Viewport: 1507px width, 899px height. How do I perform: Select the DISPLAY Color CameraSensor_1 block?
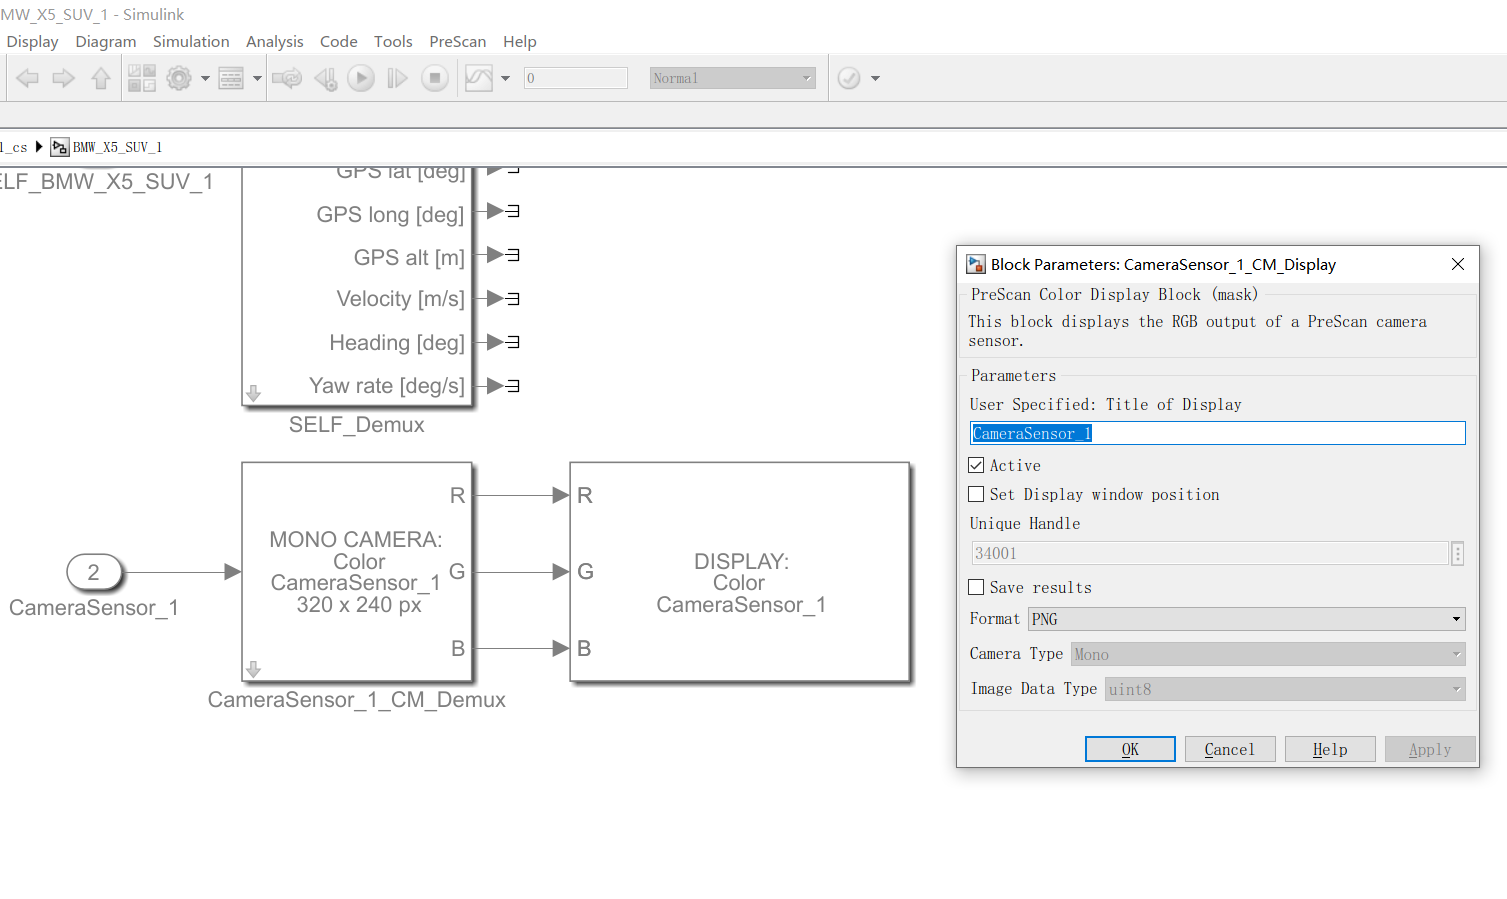(x=740, y=572)
